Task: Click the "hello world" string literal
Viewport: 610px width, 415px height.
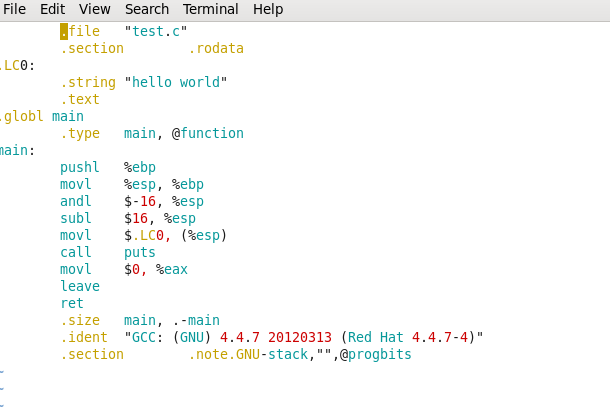Action: click(x=175, y=82)
